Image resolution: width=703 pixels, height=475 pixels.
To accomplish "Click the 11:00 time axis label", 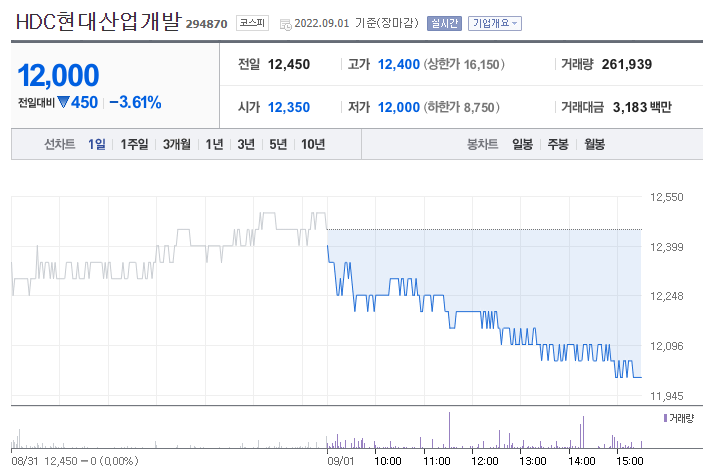I will click(437, 461).
